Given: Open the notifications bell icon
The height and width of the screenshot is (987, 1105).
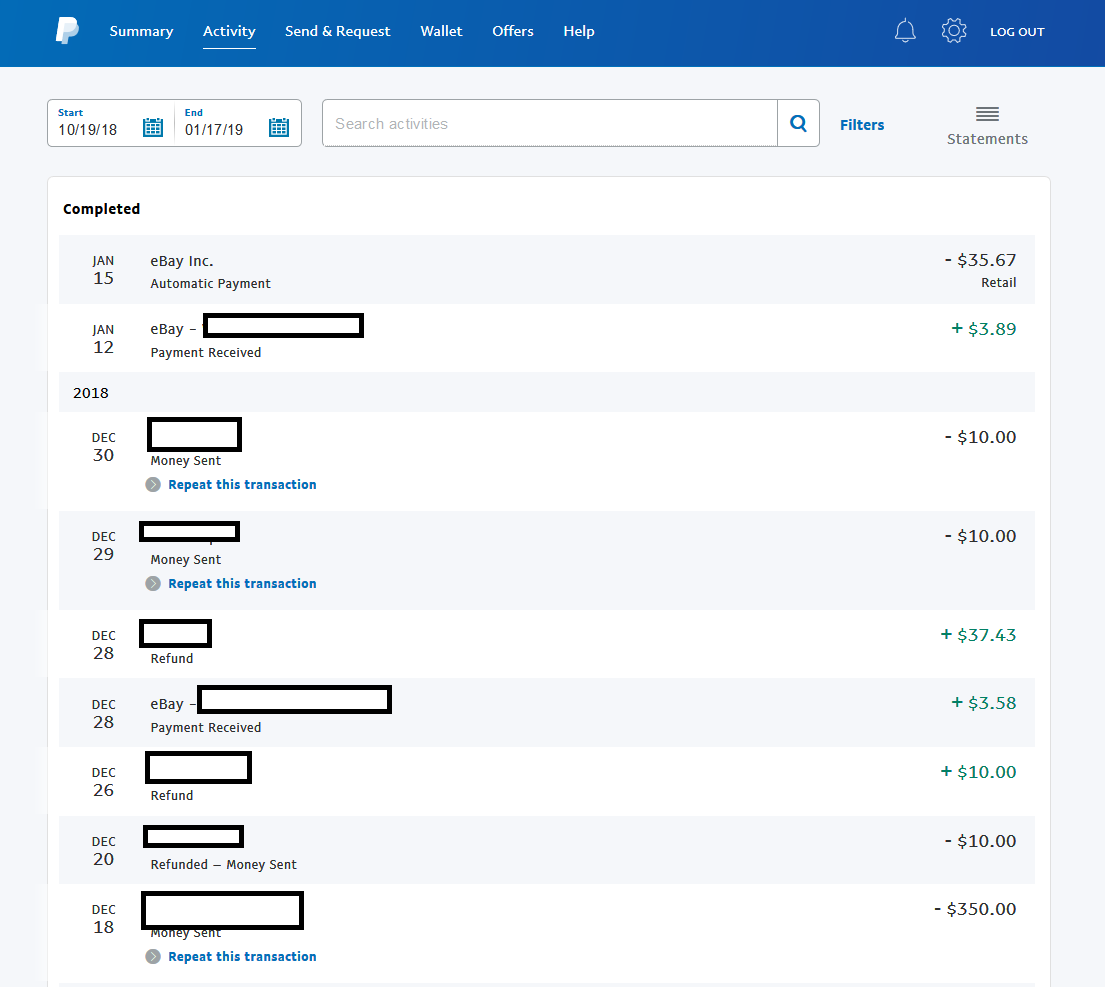Looking at the screenshot, I should 905,31.
